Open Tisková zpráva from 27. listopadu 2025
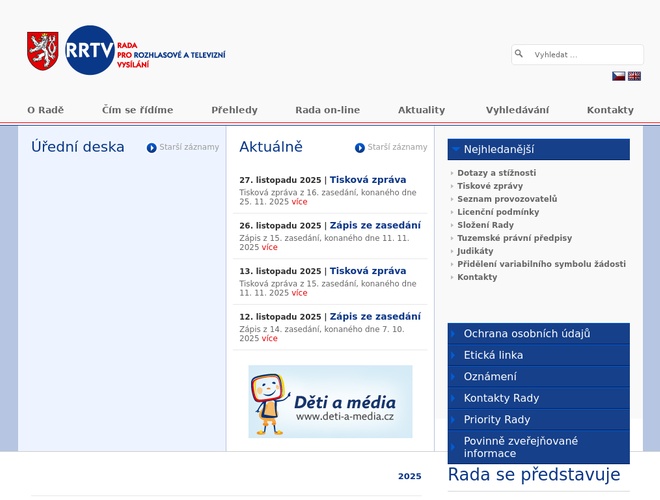This screenshot has height=500, width=660. pyautogui.click(x=368, y=180)
